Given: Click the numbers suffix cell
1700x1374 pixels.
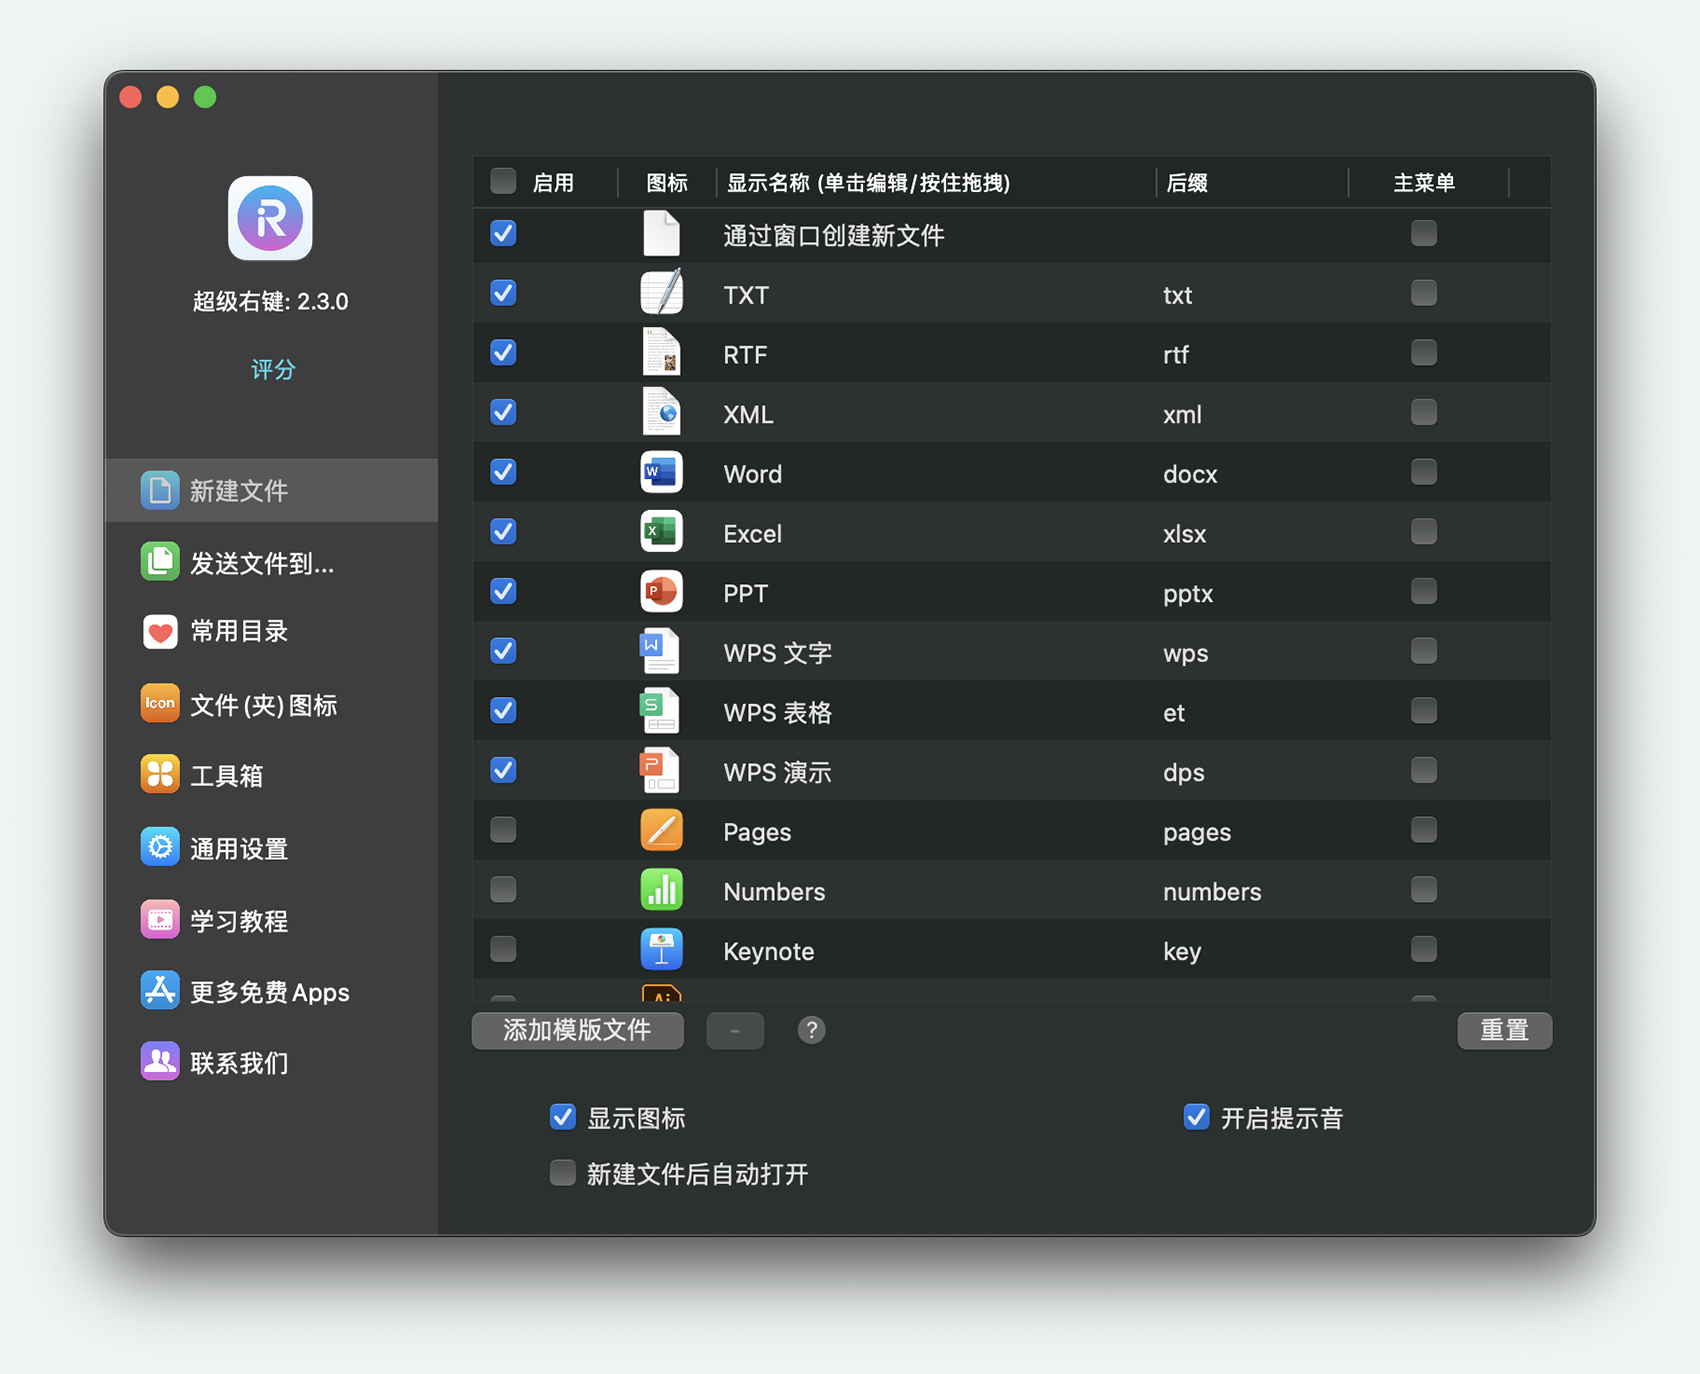Looking at the screenshot, I should (x=1212, y=892).
